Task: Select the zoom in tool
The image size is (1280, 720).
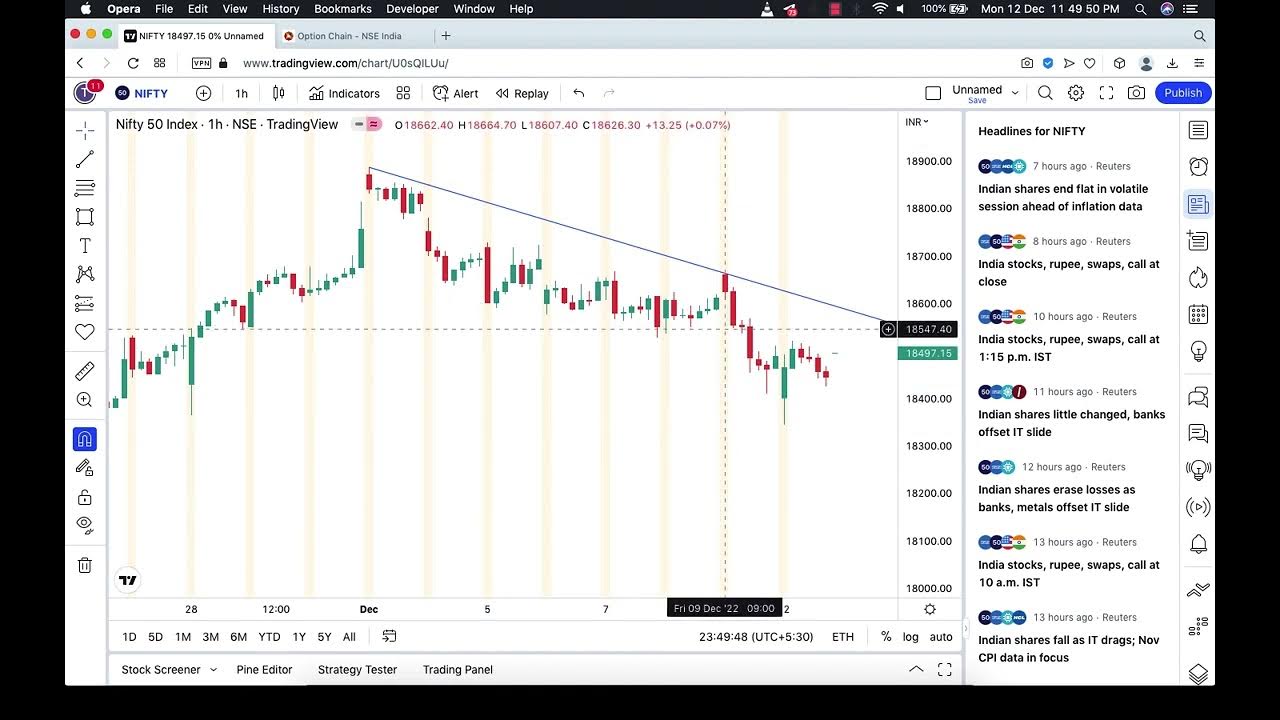Action: [x=85, y=400]
